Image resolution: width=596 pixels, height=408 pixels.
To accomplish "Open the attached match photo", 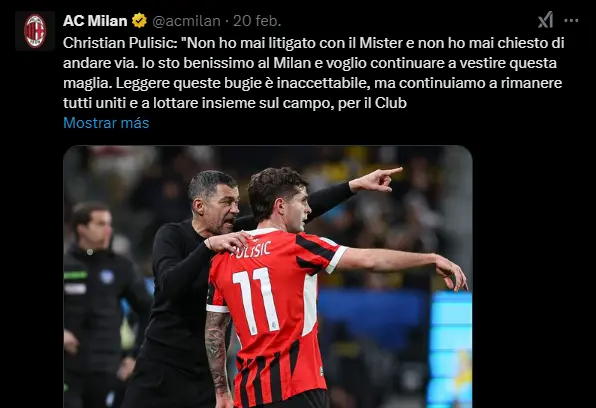I will (268, 277).
